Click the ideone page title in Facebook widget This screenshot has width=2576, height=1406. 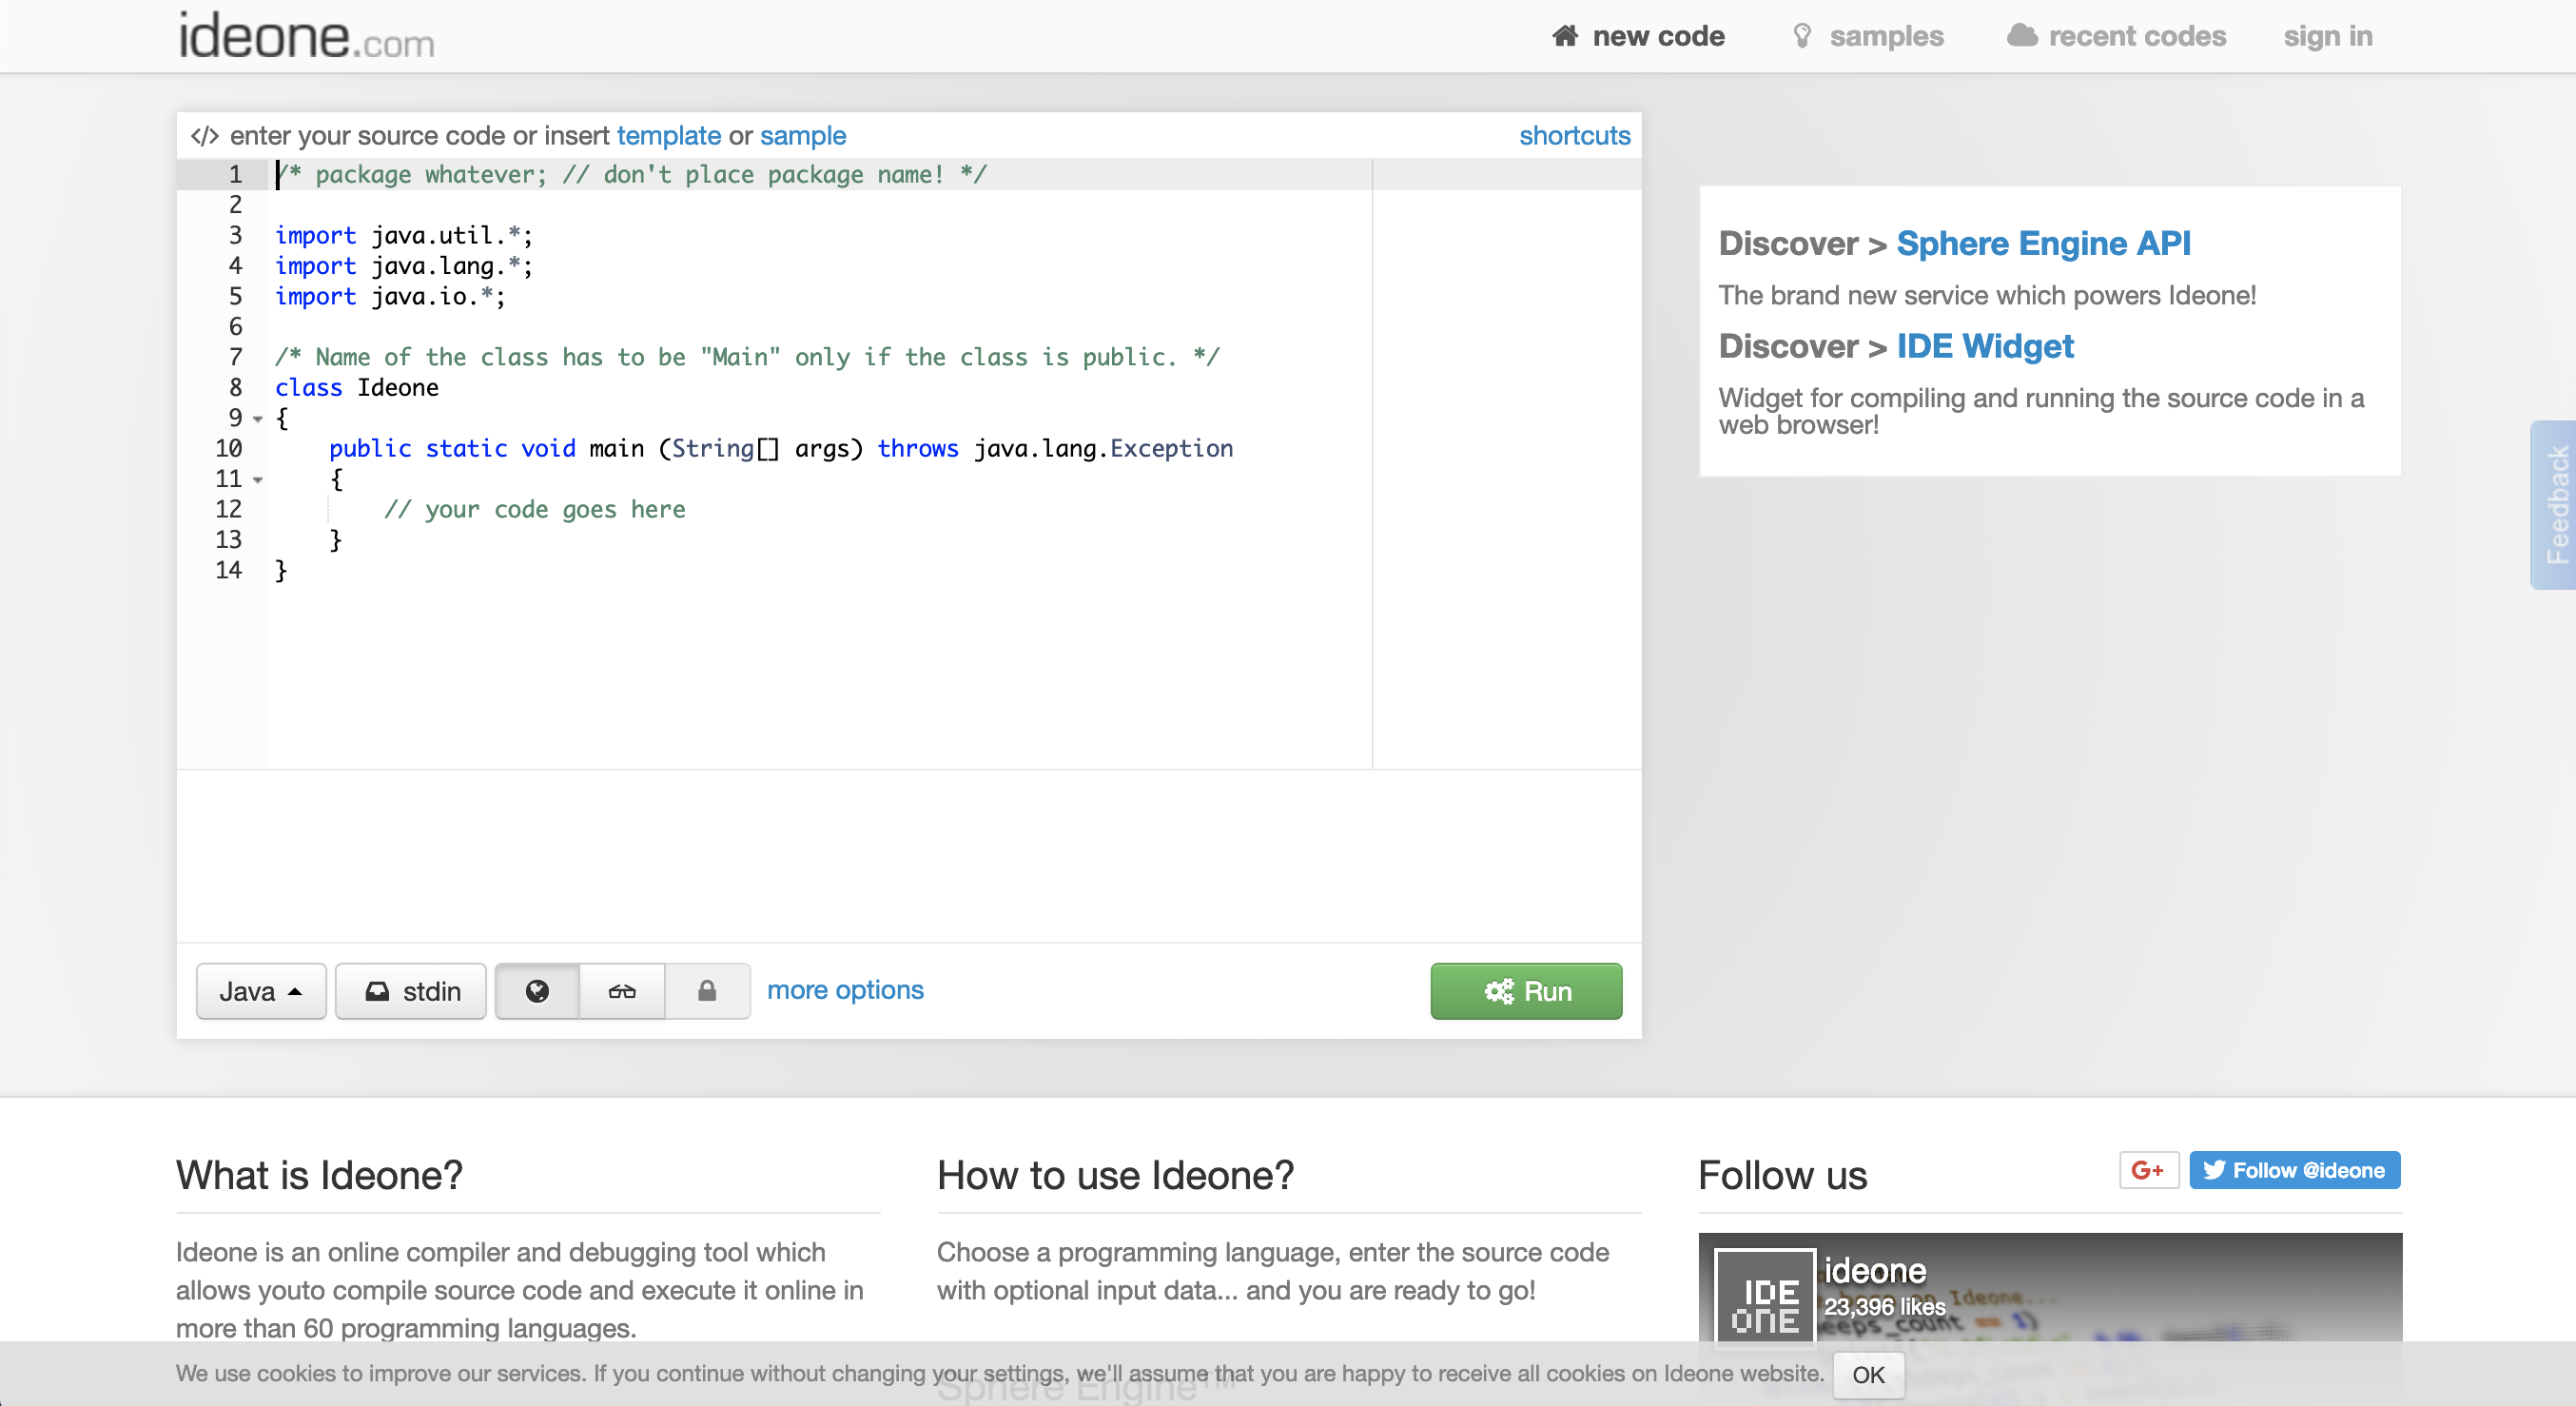coord(1874,1270)
